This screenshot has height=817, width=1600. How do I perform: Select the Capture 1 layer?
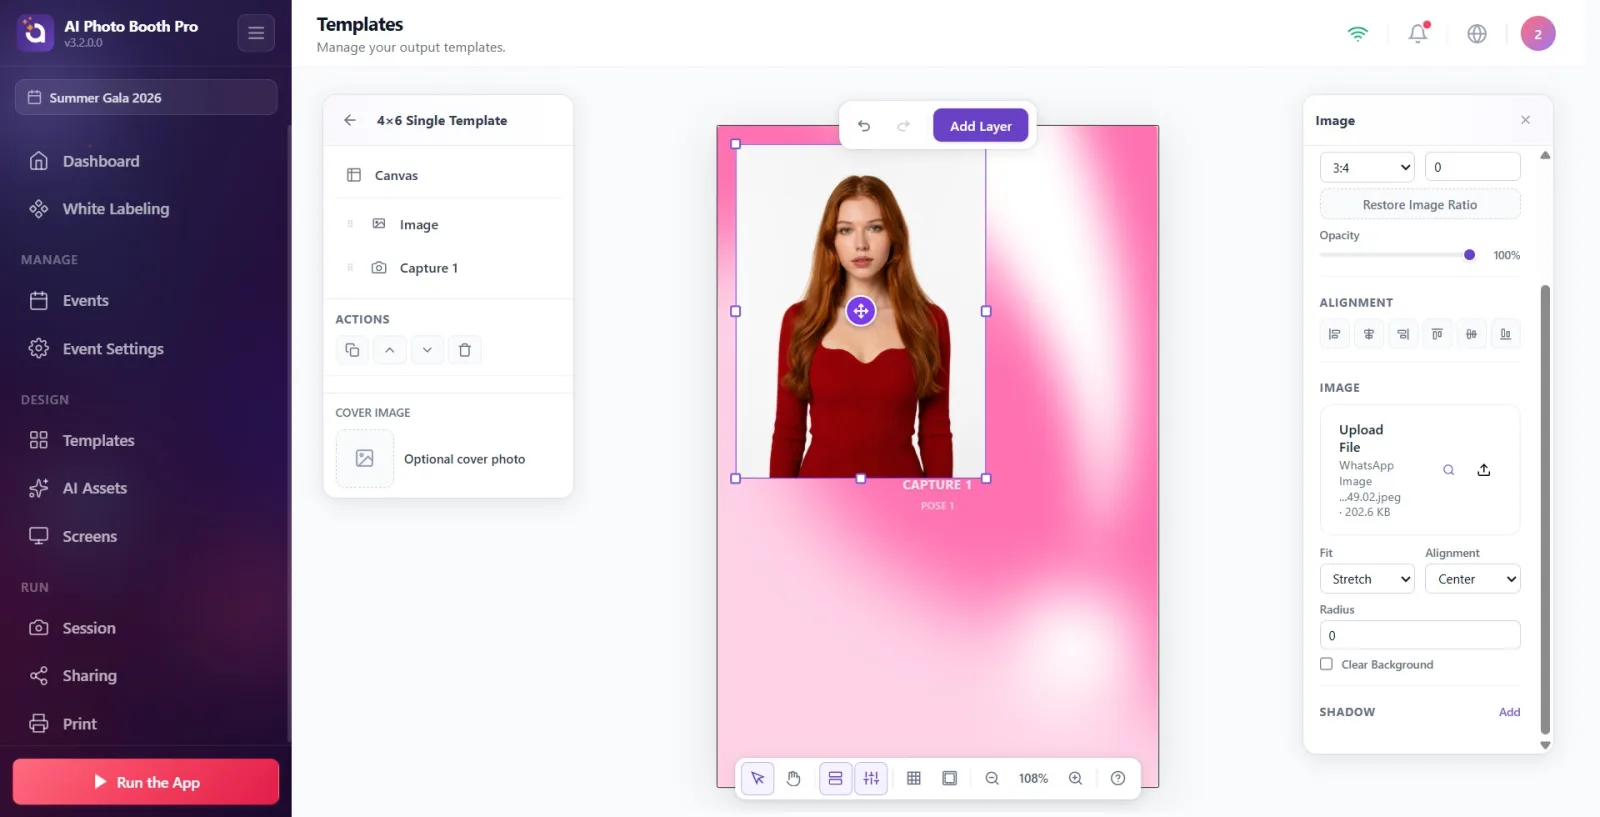tap(448, 268)
